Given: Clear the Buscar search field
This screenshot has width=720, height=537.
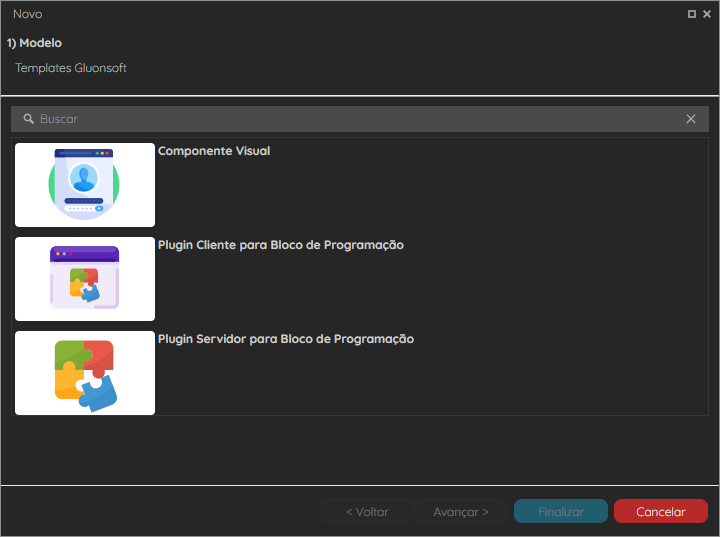Looking at the screenshot, I should click(x=691, y=119).
